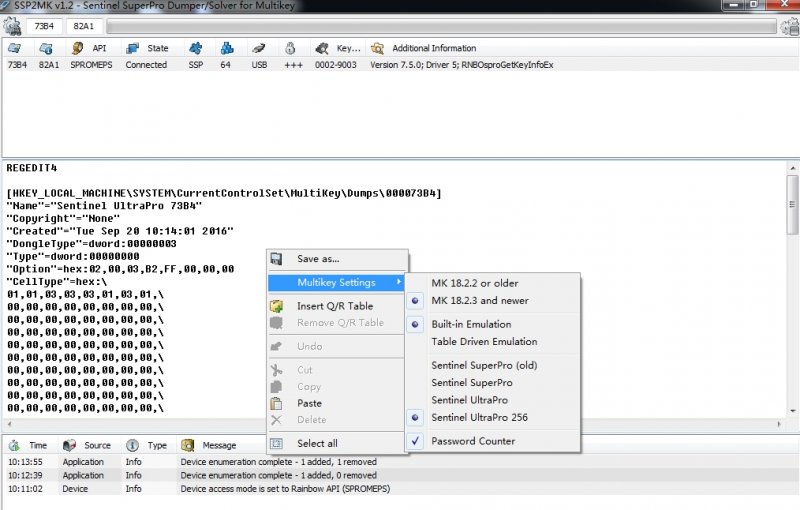Click the Rainbow API (SPROMEPS) log message
This screenshot has height=510, width=800.
coord(285,489)
